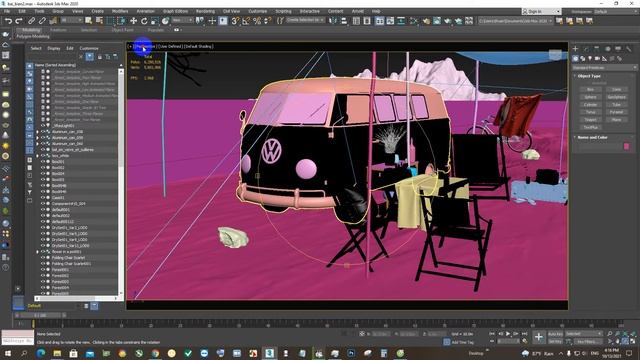Toggle the Angle Snap button
This screenshot has width=640, height=360.
click(x=246, y=21)
